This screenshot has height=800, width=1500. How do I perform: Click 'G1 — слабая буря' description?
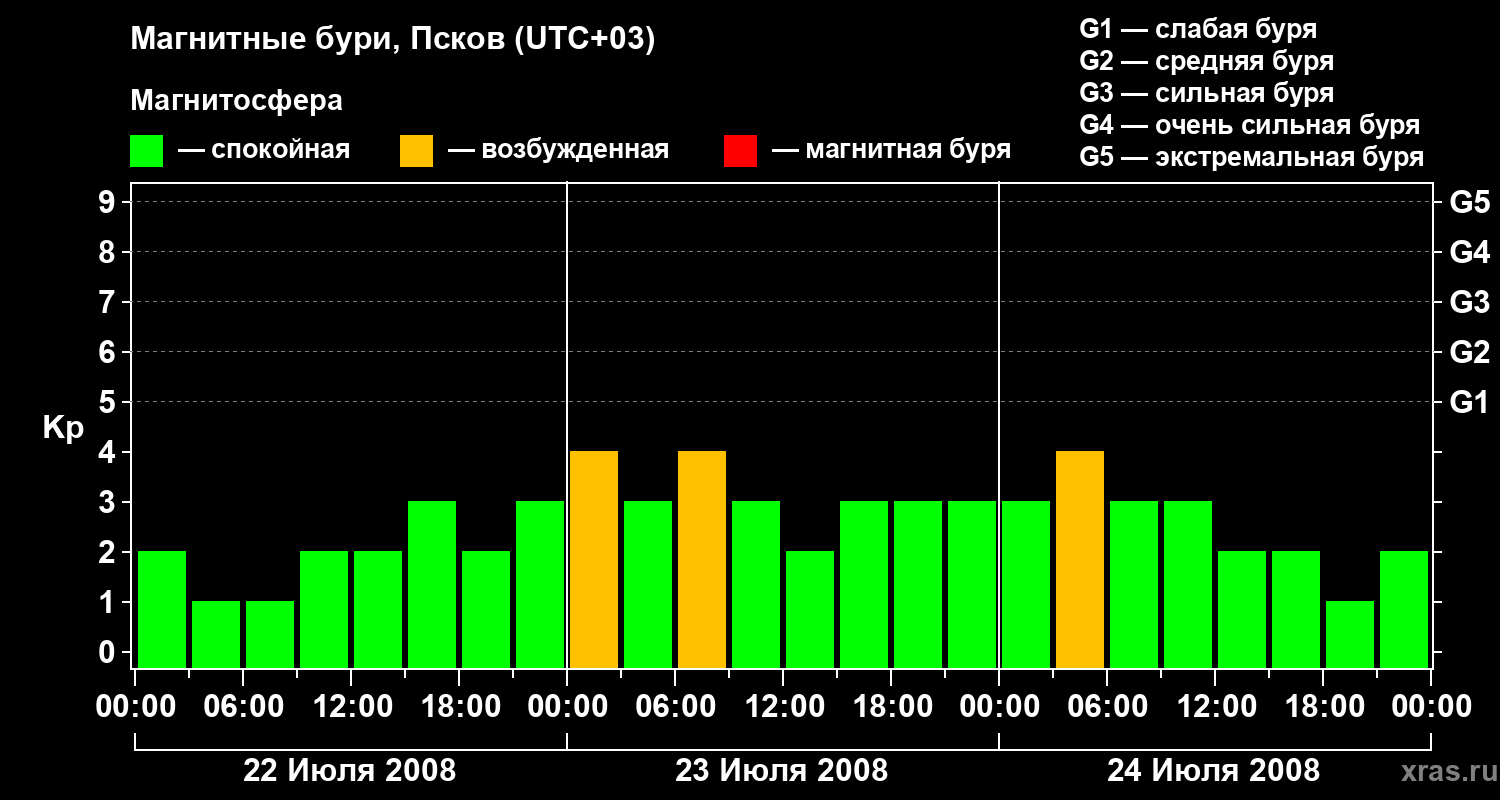tap(1198, 28)
